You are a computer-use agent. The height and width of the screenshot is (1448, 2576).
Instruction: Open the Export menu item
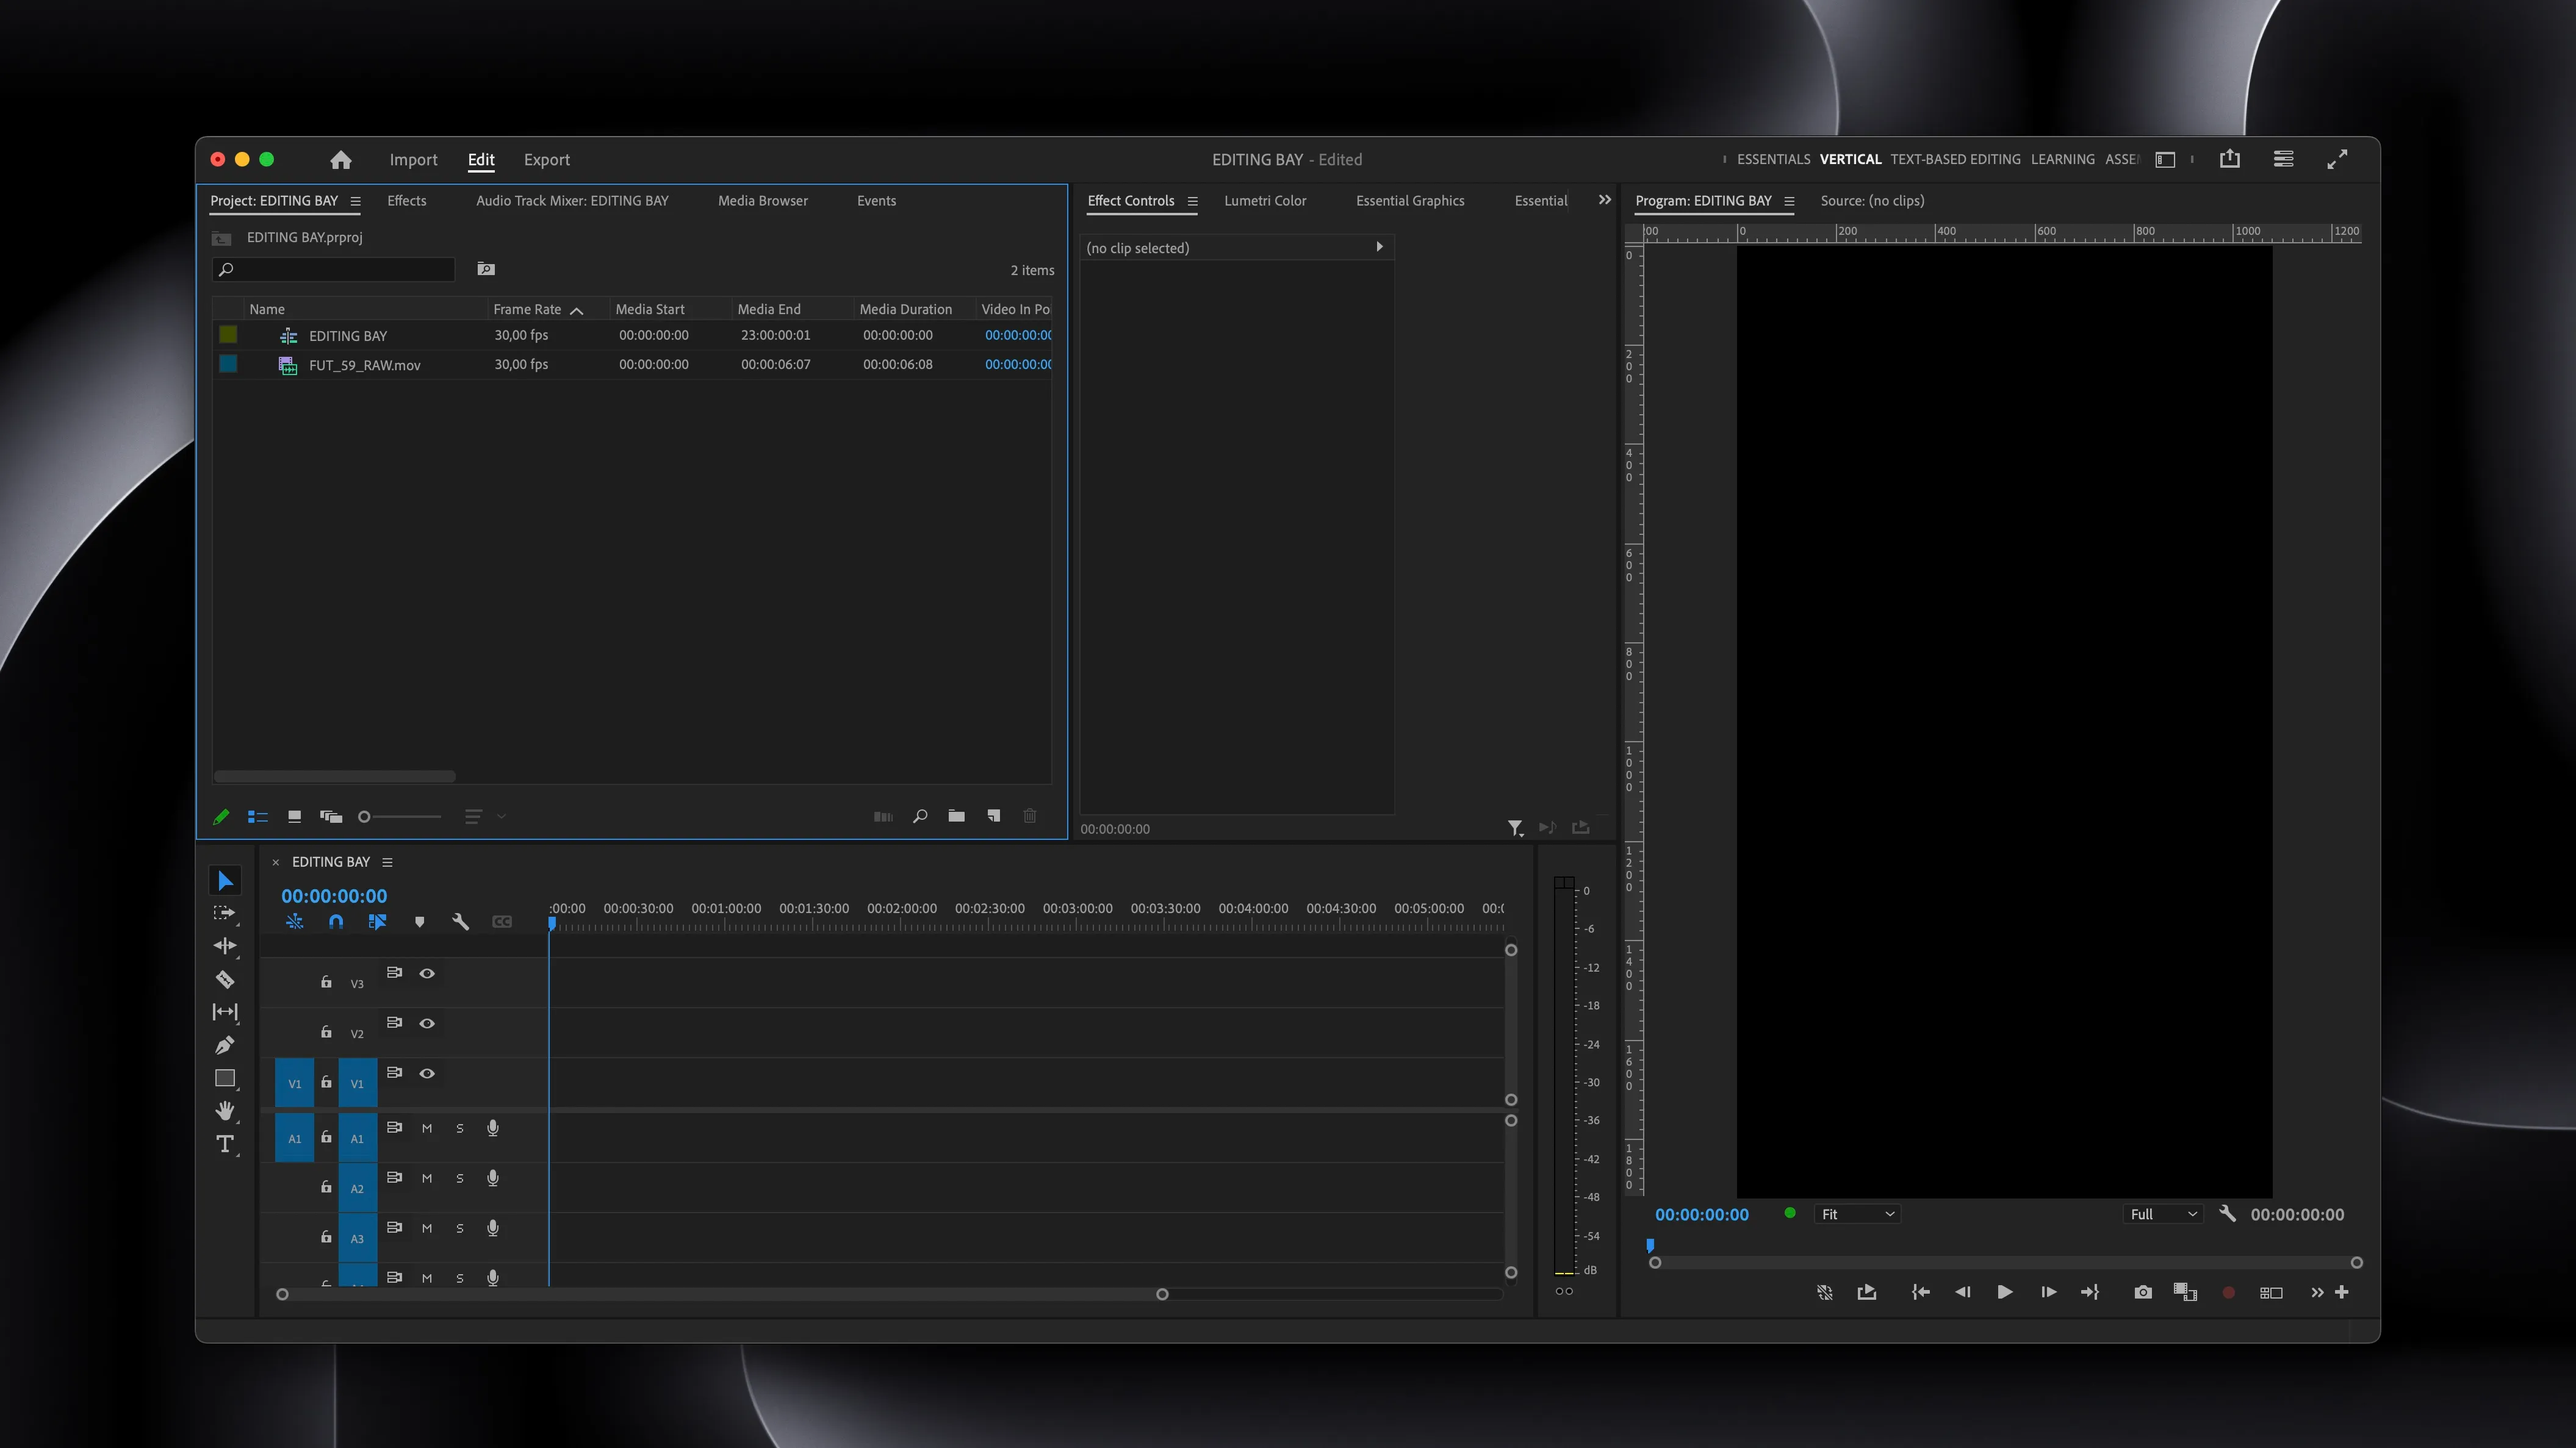click(x=546, y=160)
